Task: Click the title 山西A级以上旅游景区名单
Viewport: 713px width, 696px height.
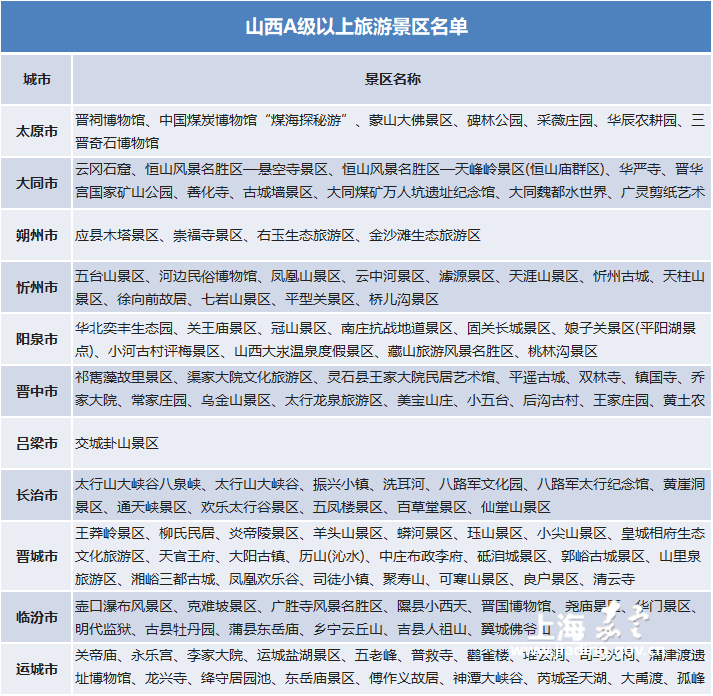Action: tap(356, 26)
